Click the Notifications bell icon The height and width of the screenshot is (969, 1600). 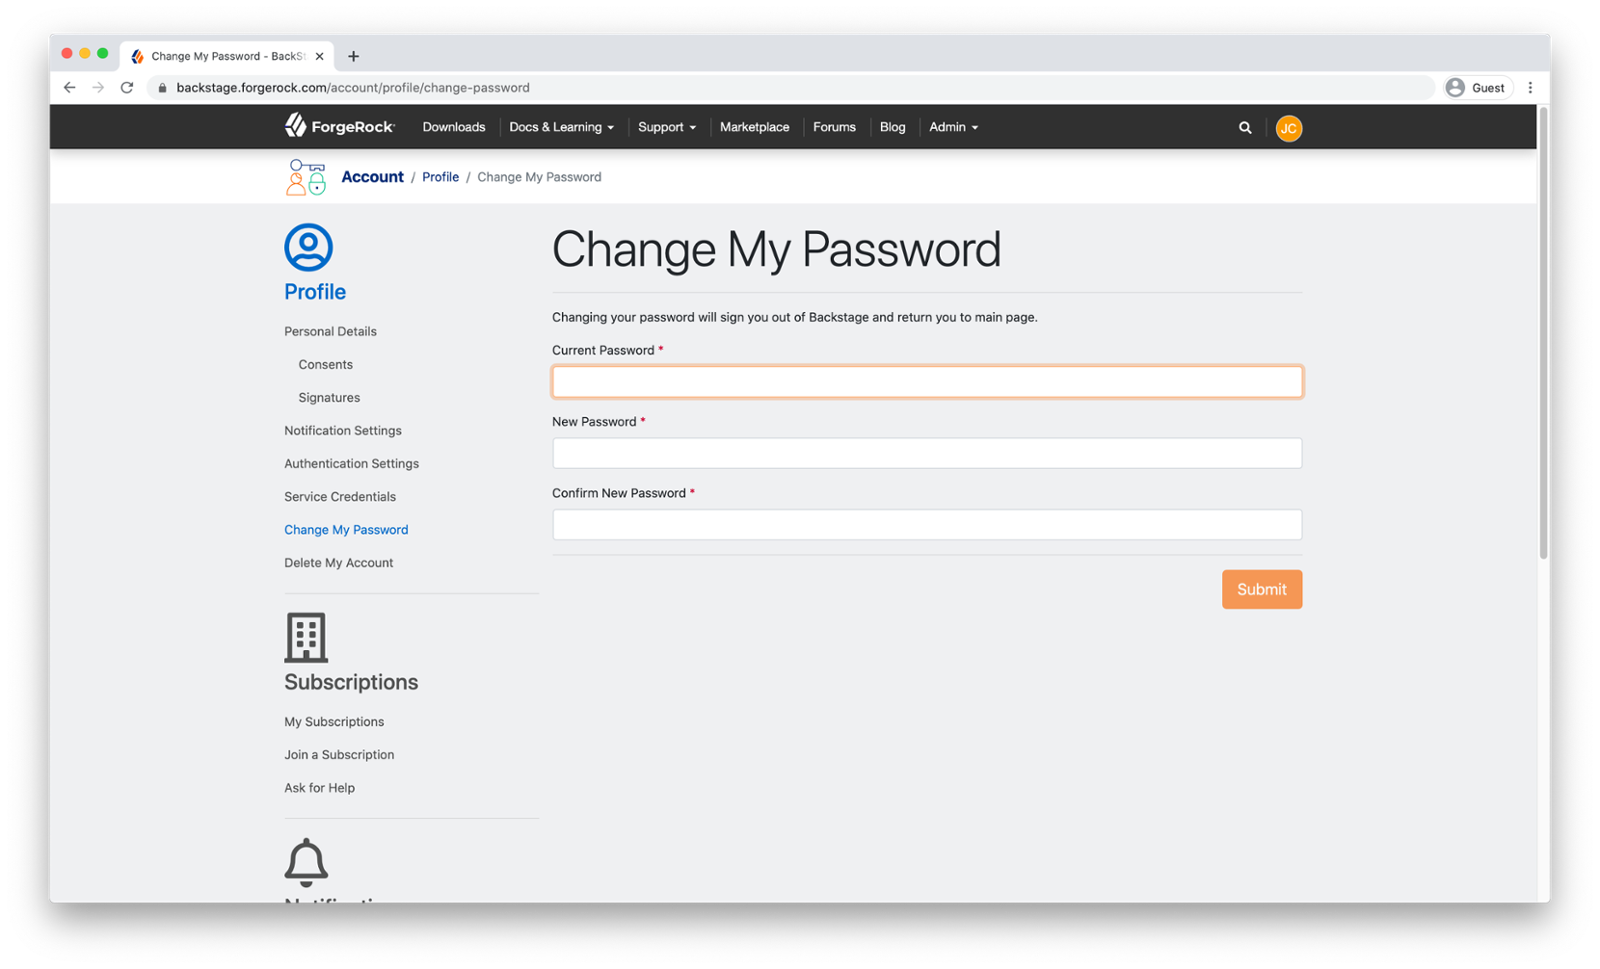click(306, 862)
